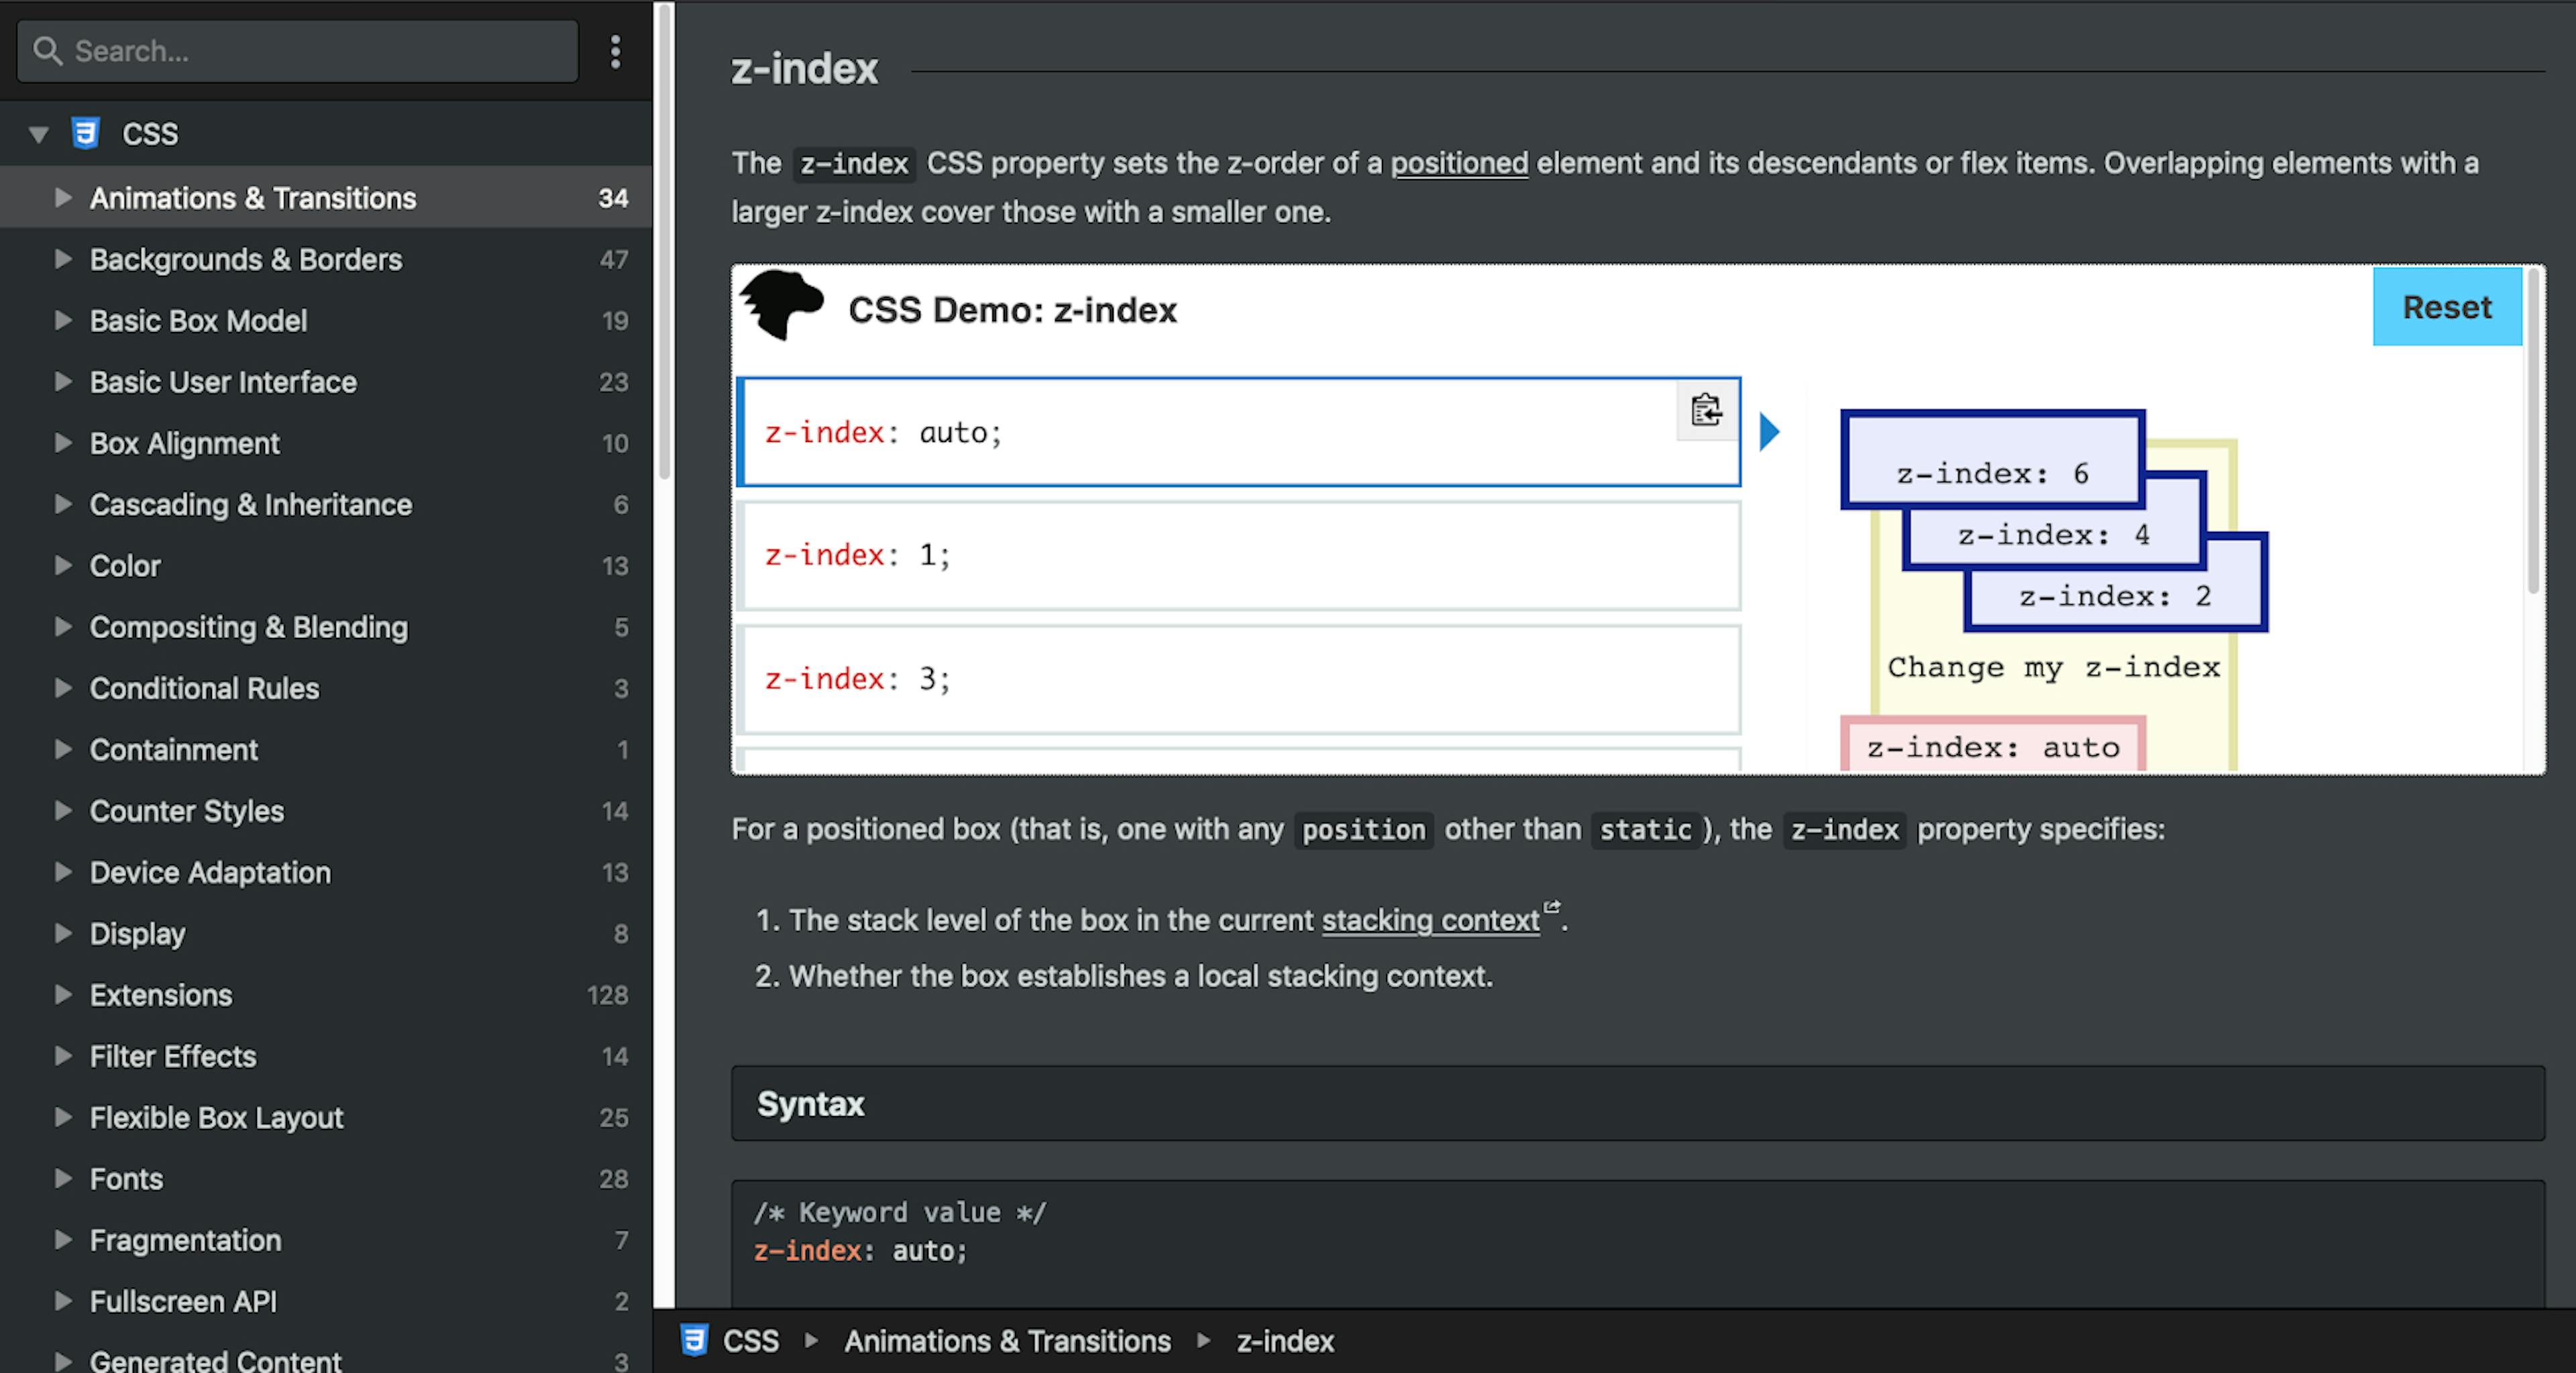The image size is (2576, 1373).
Task: Collapse the CSS tree section
Action: tap(37, 133)
